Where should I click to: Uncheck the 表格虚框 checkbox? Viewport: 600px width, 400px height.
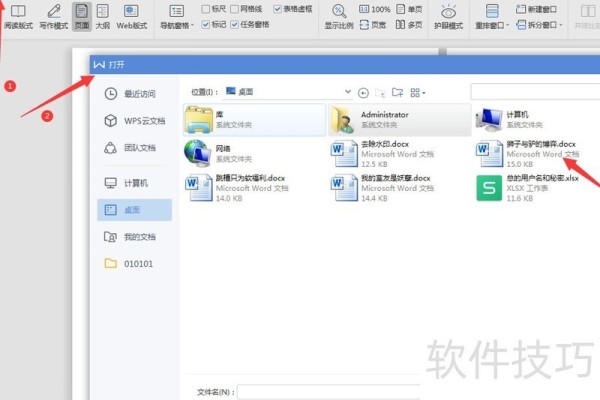277,9
